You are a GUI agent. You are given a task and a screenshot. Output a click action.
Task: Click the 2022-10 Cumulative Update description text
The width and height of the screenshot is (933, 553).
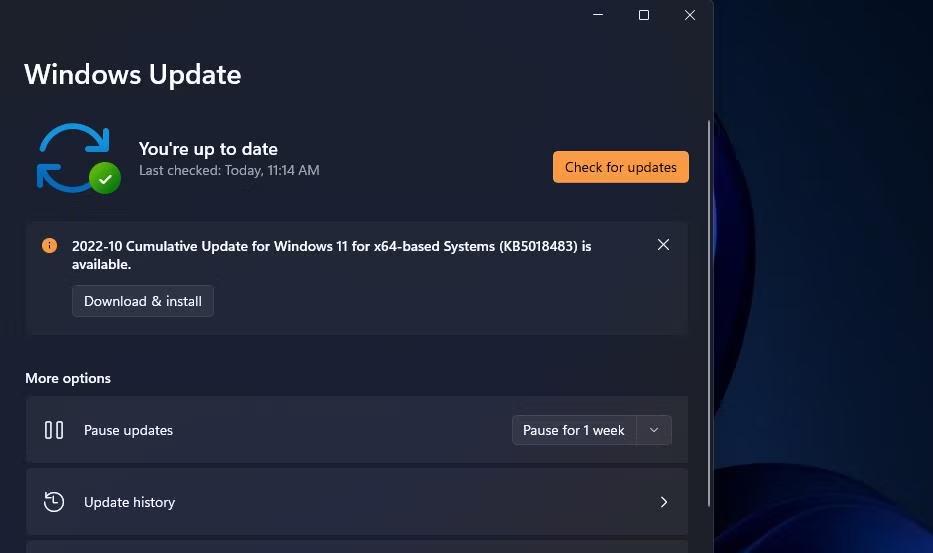[x=331, y=255]
